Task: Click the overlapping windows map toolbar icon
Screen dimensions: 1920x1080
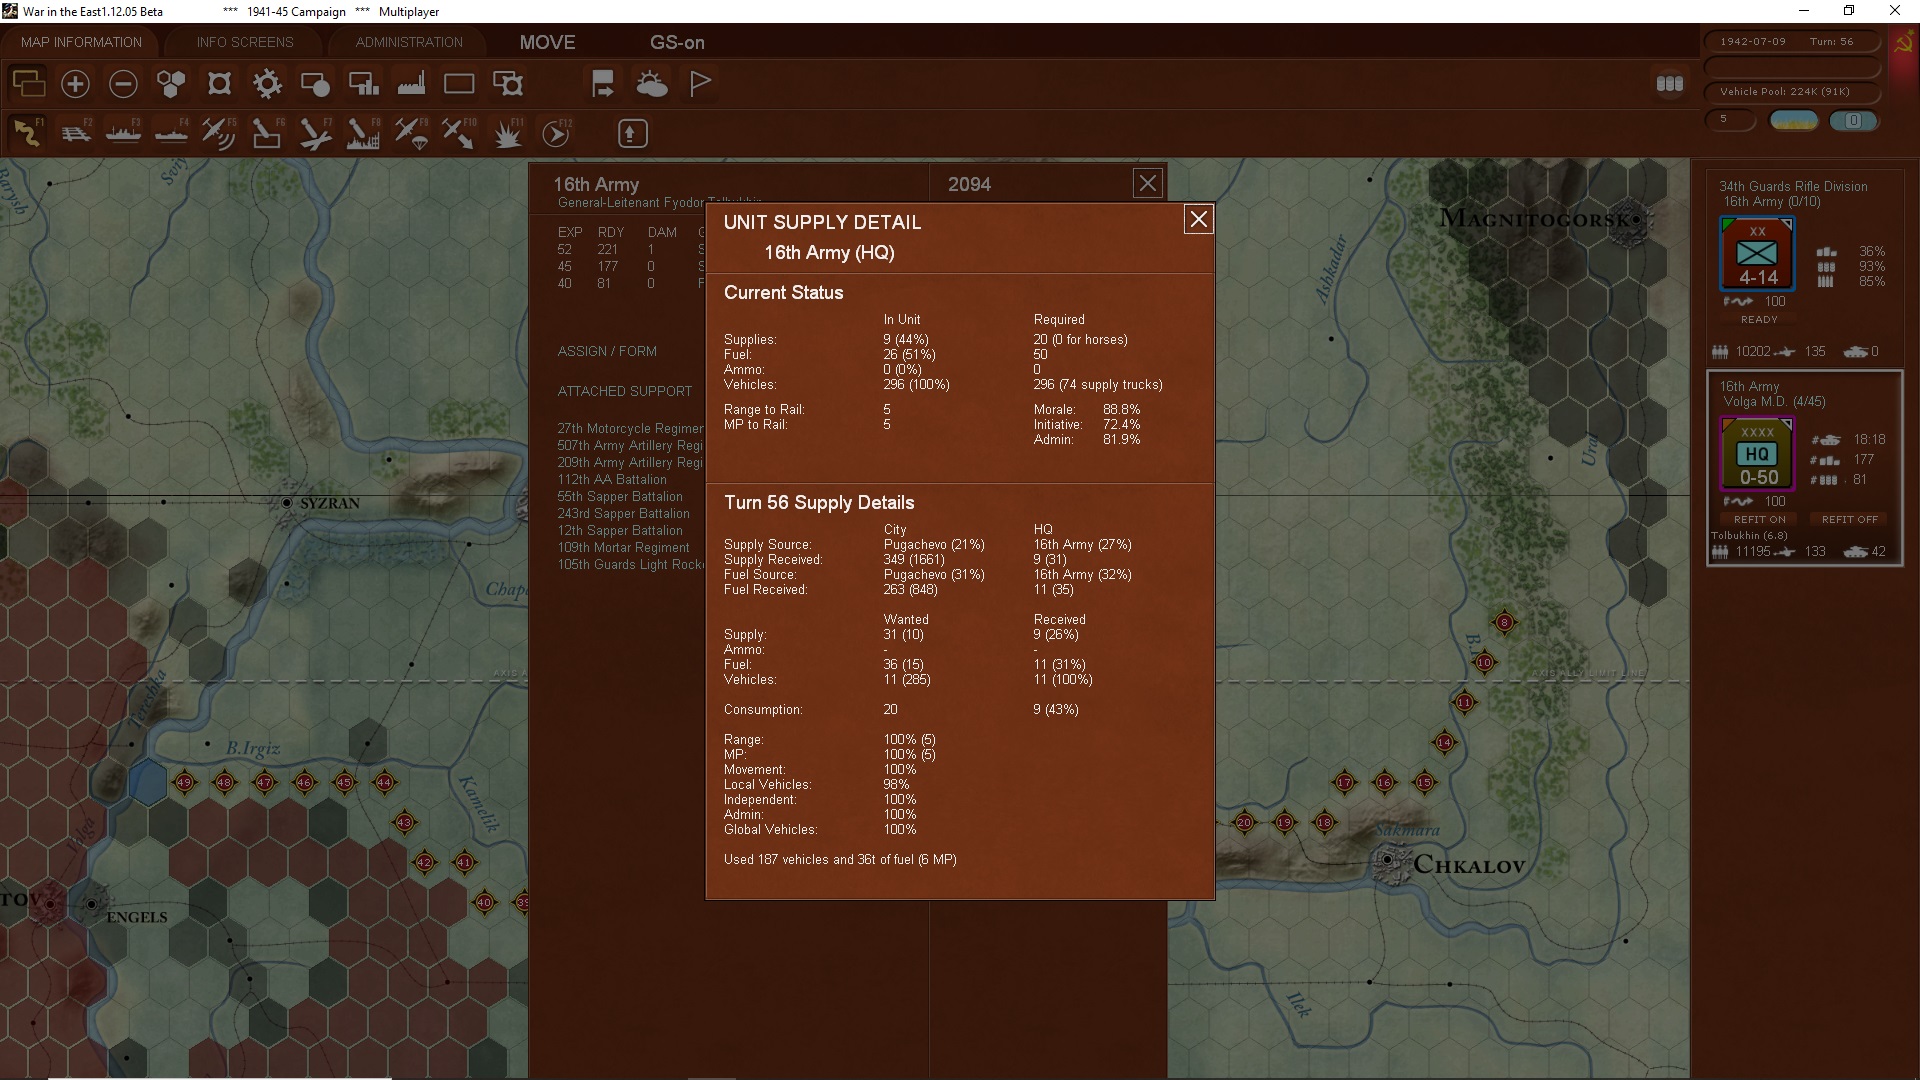Action: point(28,83)
